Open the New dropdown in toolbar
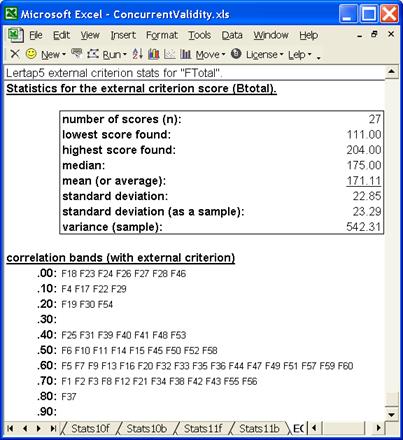This screenshot has height=440, width=403. pyautogui.click(x=53, y=54)
